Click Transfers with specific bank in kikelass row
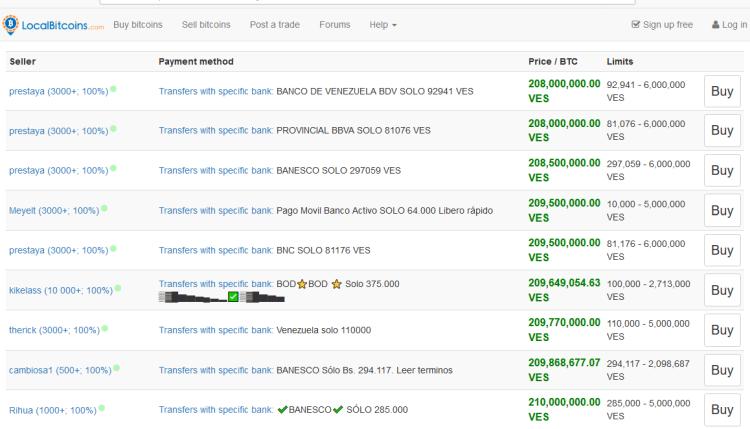Screen dimensions: 750x429 coord(216,284)
